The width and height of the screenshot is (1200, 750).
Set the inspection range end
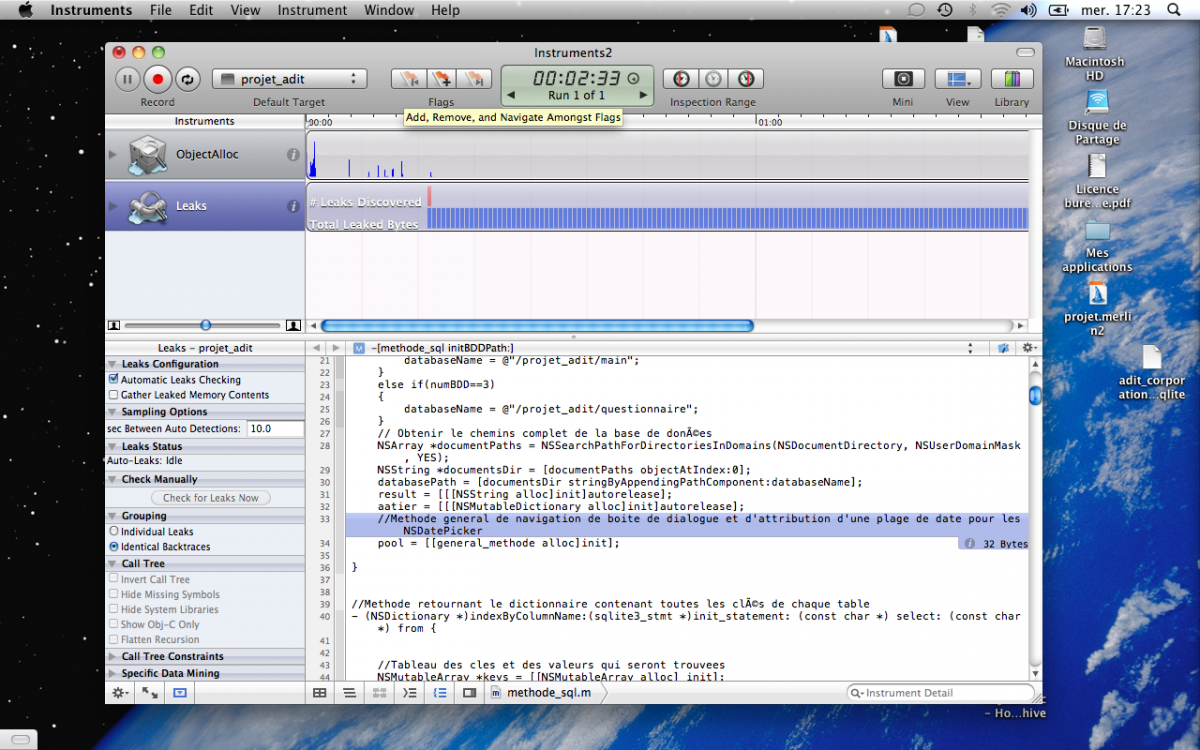click(x=746, y=79)
